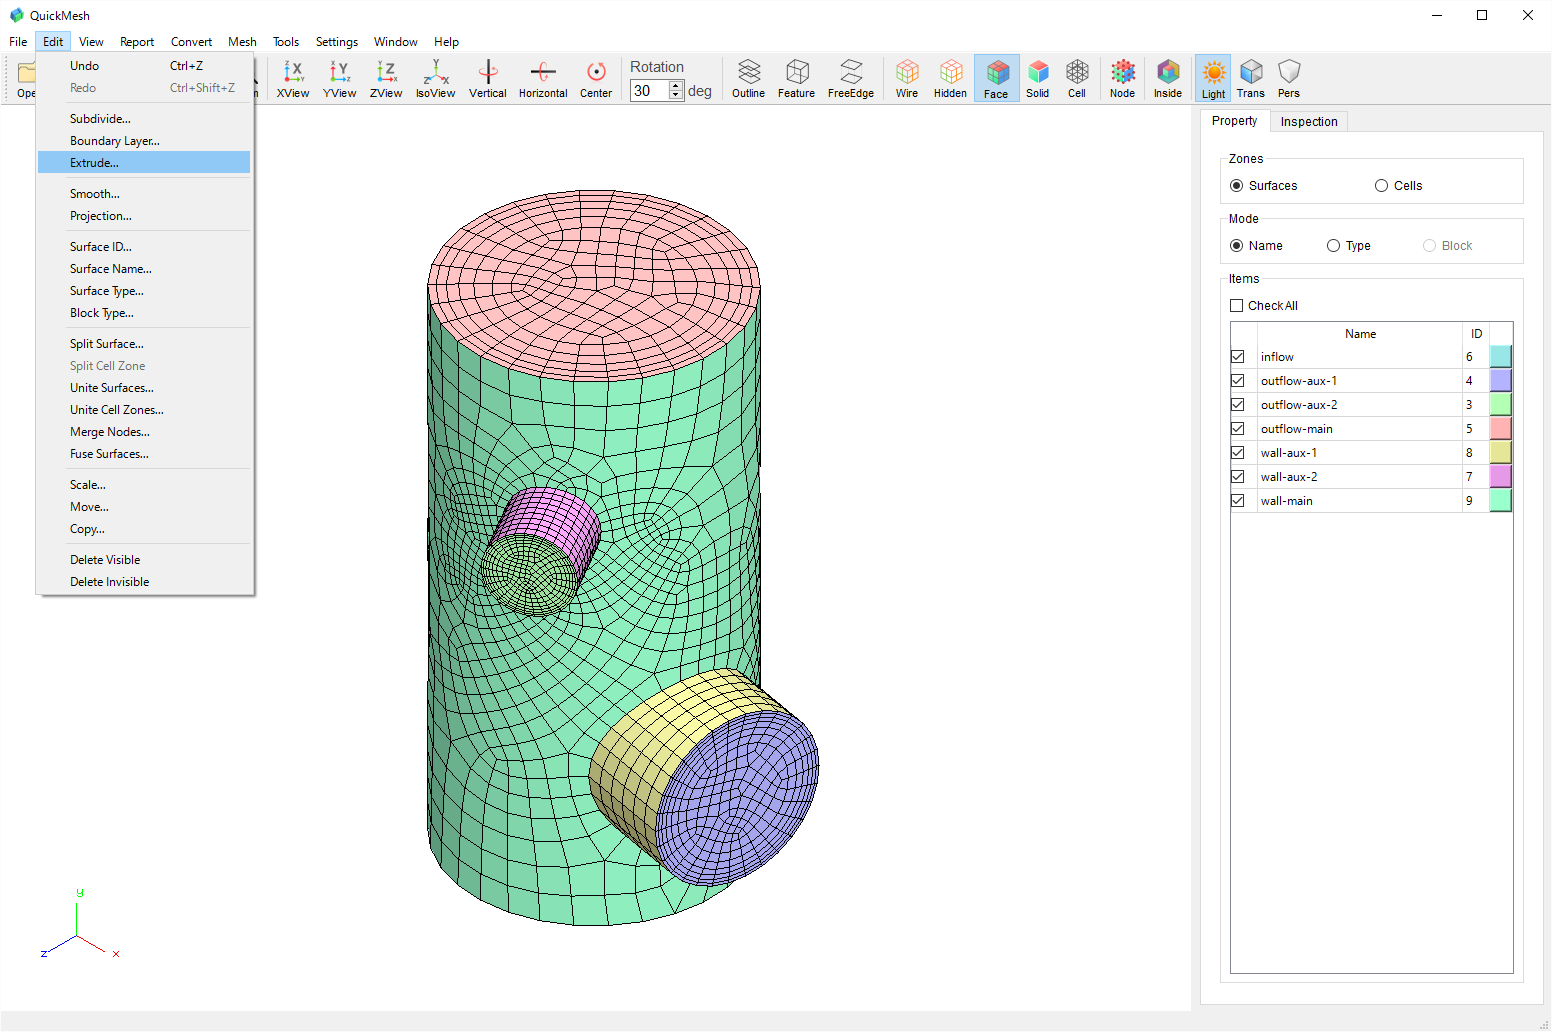Tick the Check All checkbox

(x=1237, y=306)
